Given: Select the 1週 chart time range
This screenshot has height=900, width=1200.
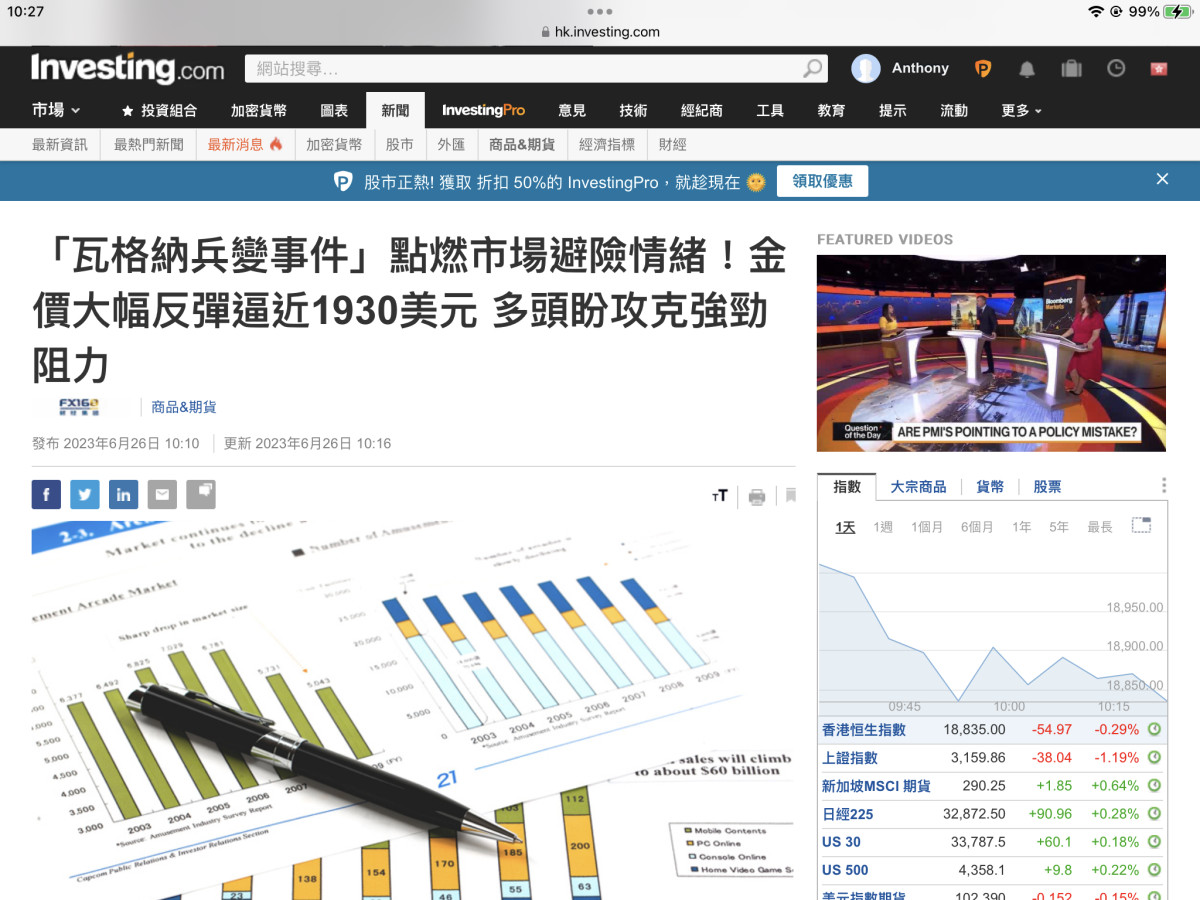Looking at the screenshot, I should tap(882, 527).
